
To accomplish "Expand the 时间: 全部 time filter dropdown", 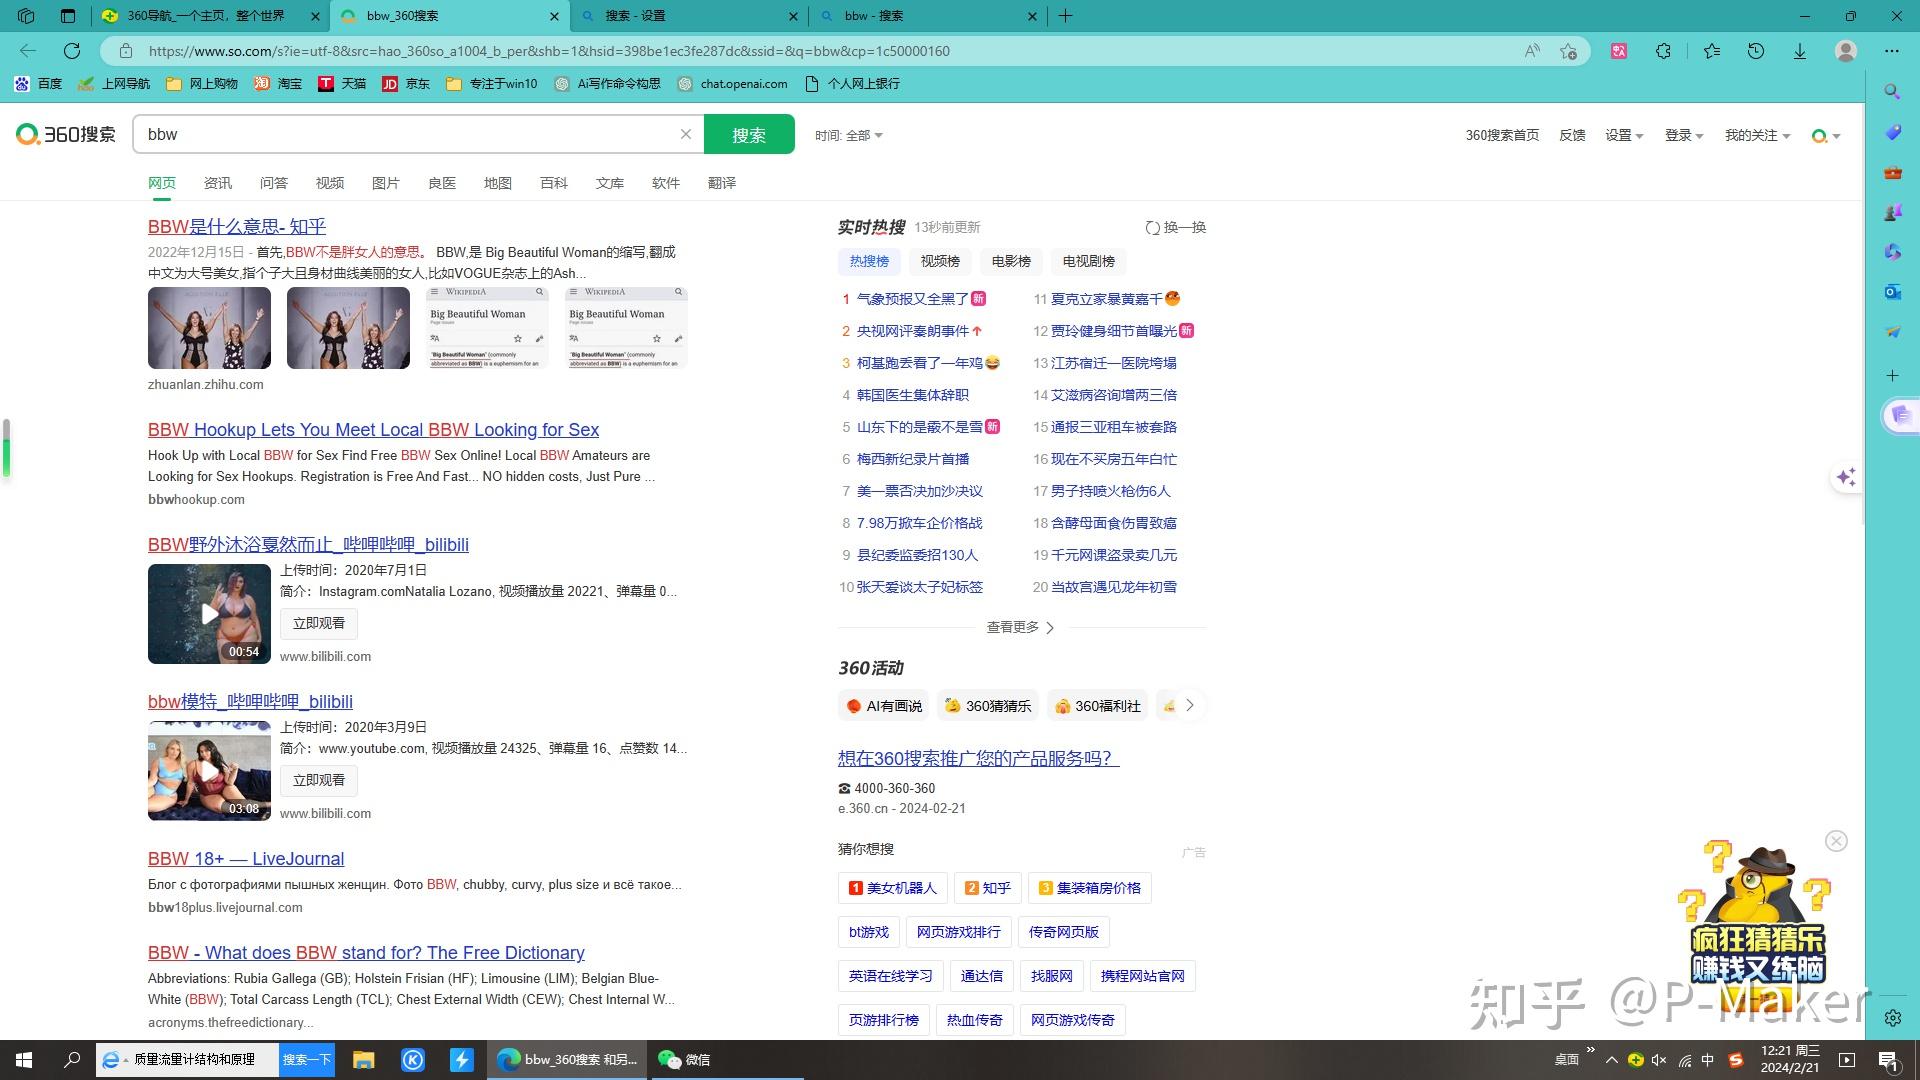I will click(x=849, y=135).
